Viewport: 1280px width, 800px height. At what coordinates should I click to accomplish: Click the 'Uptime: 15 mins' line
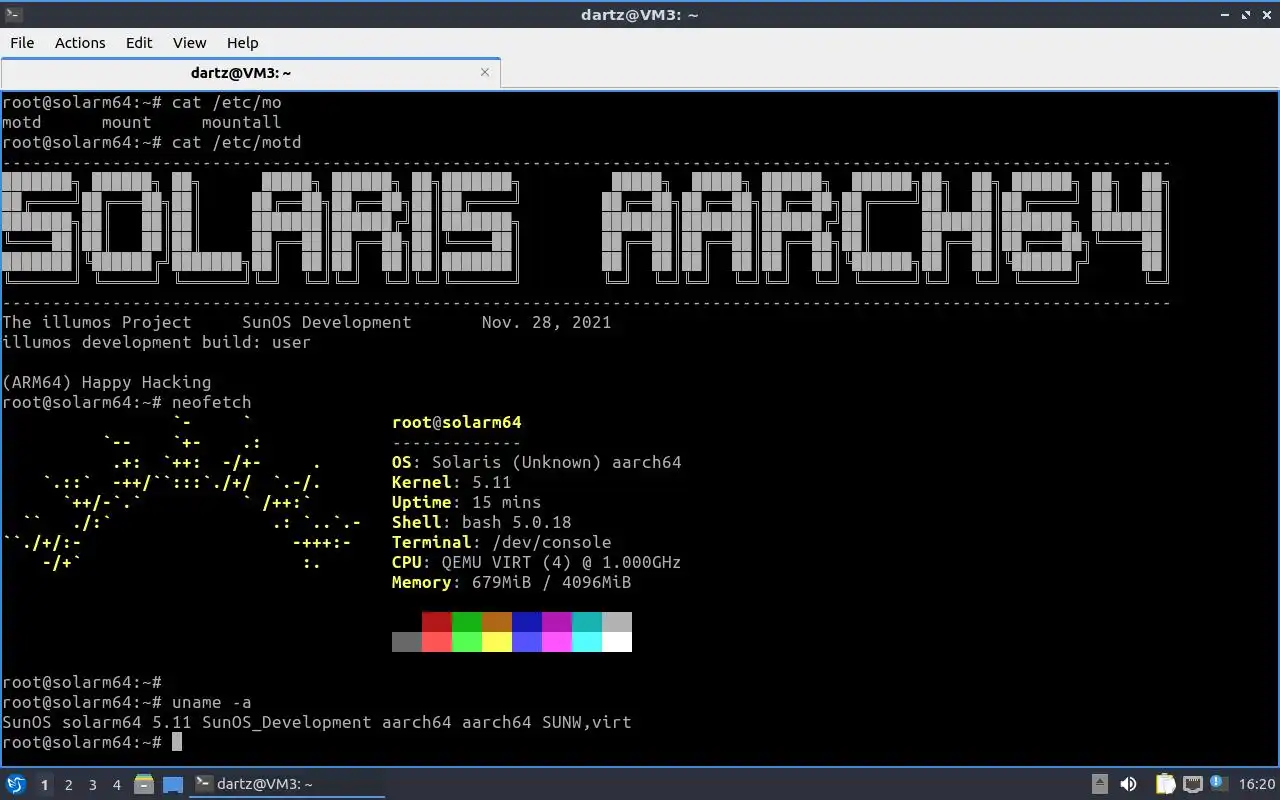click(467, 502)
